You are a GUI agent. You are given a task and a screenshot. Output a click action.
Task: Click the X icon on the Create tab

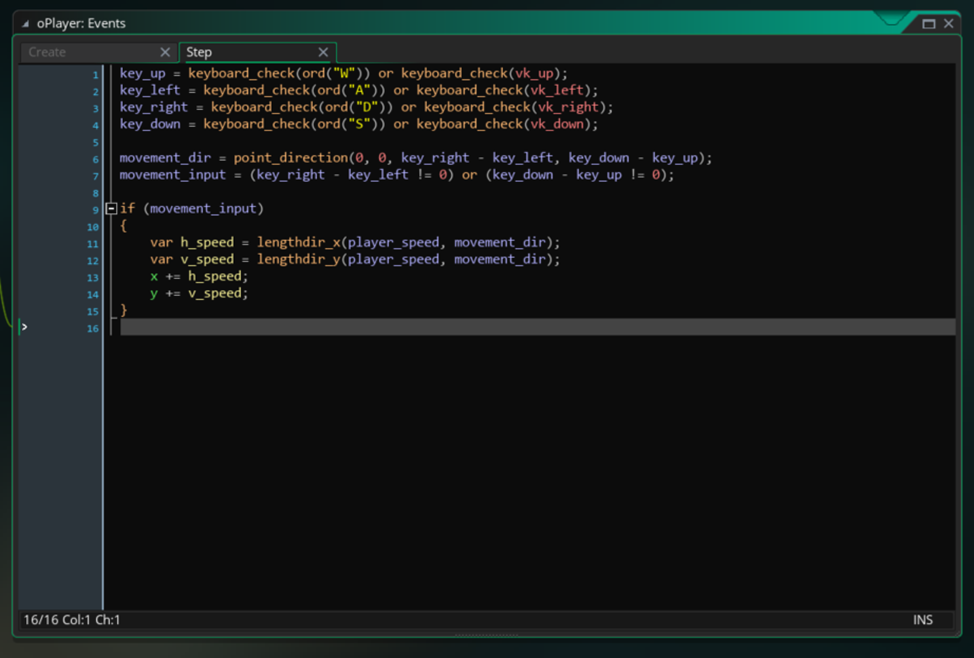tap(166, 51)
